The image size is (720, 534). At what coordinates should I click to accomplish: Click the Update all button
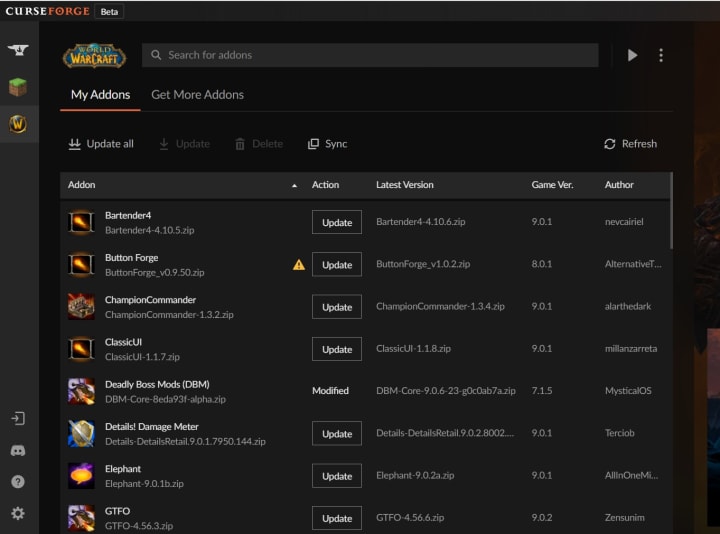click(x=101, y=144)
